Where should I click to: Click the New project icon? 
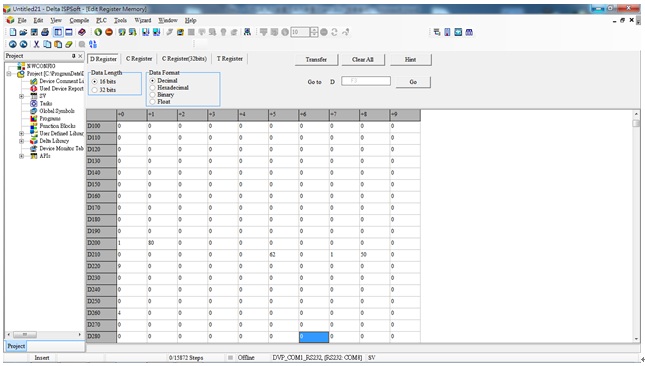[x=13, y=32]
